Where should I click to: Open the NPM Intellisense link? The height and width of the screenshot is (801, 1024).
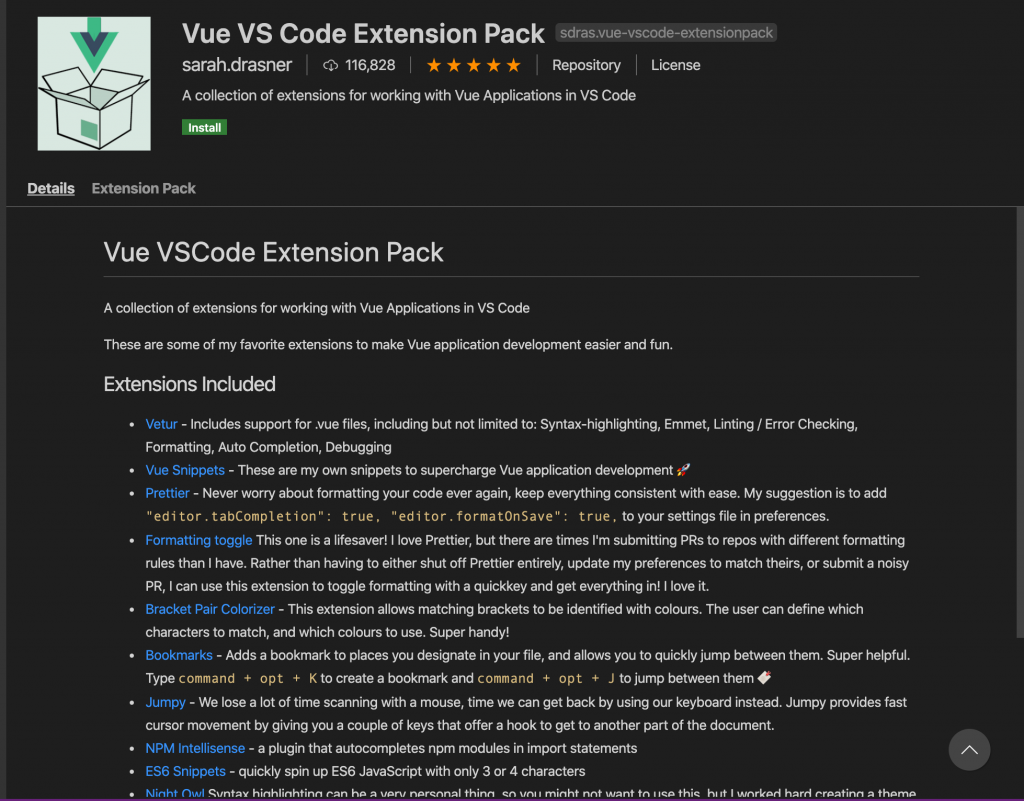[x=195, y=748]
